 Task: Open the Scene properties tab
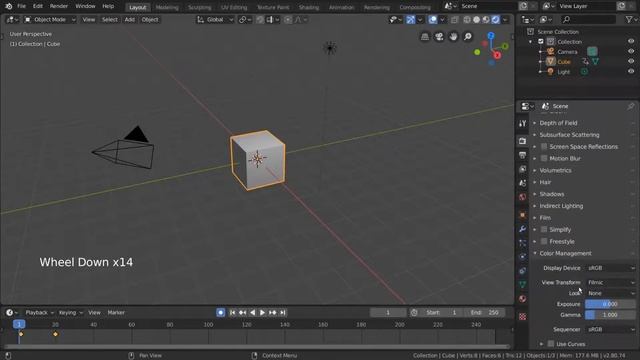[x=522, y=183]
